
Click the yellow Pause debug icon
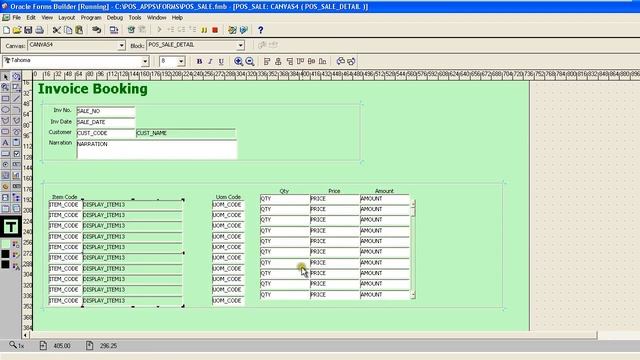[x=204, y=30]
